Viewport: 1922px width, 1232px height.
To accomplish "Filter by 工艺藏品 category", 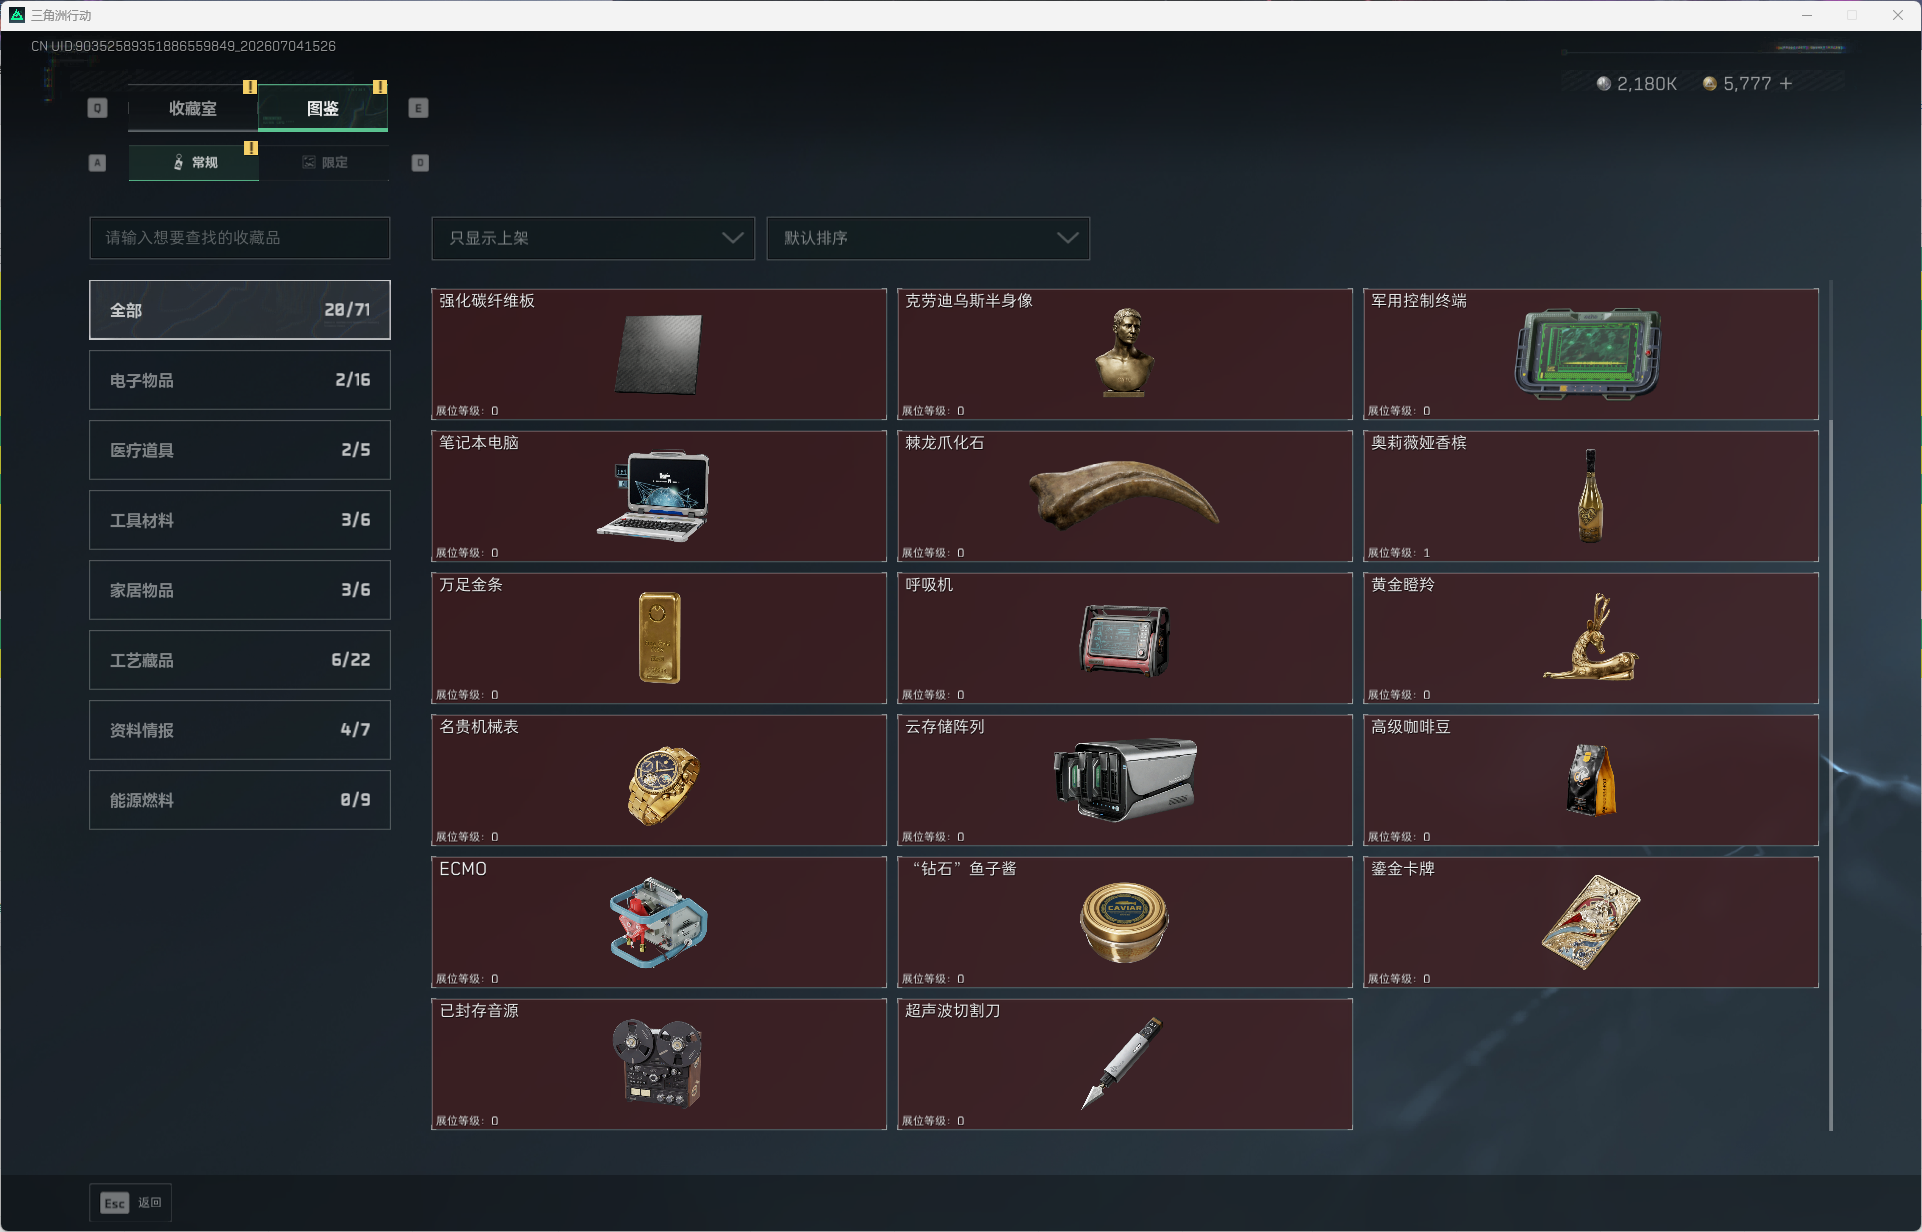I will [240, 660].
